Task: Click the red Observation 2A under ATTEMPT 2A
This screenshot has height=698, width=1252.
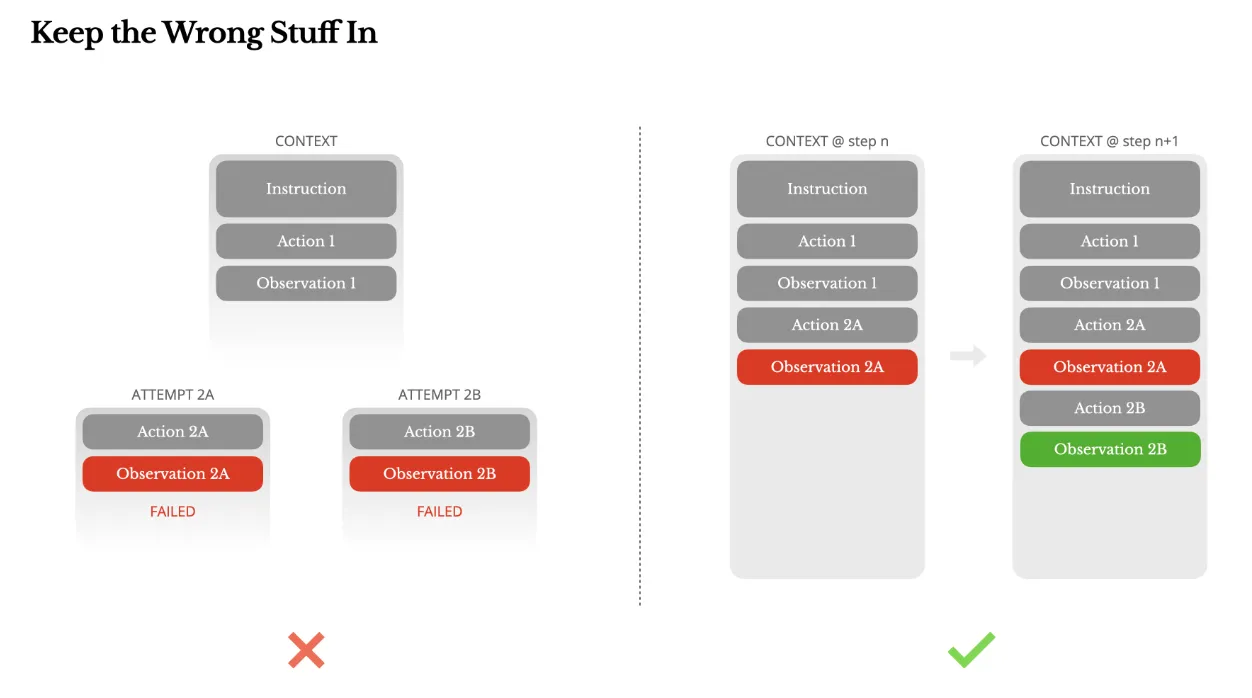Action: [x=173, y=474]
